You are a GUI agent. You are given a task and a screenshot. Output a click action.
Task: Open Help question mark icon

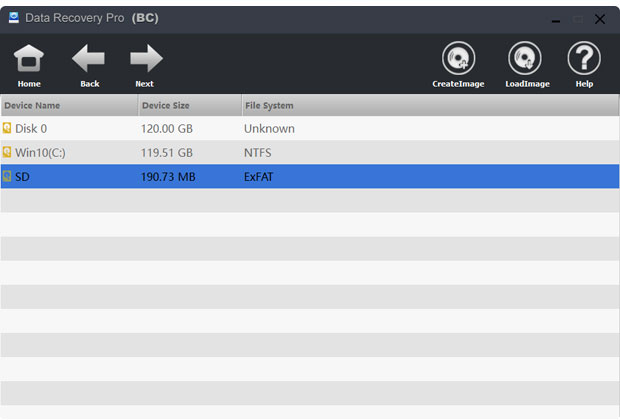click(584, 58)
